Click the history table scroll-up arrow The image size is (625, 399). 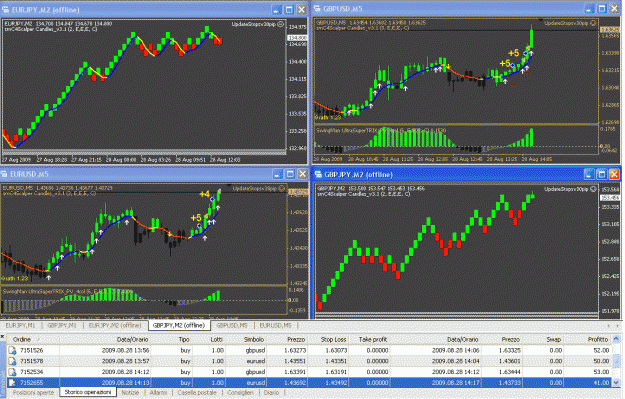coord(617,340)
